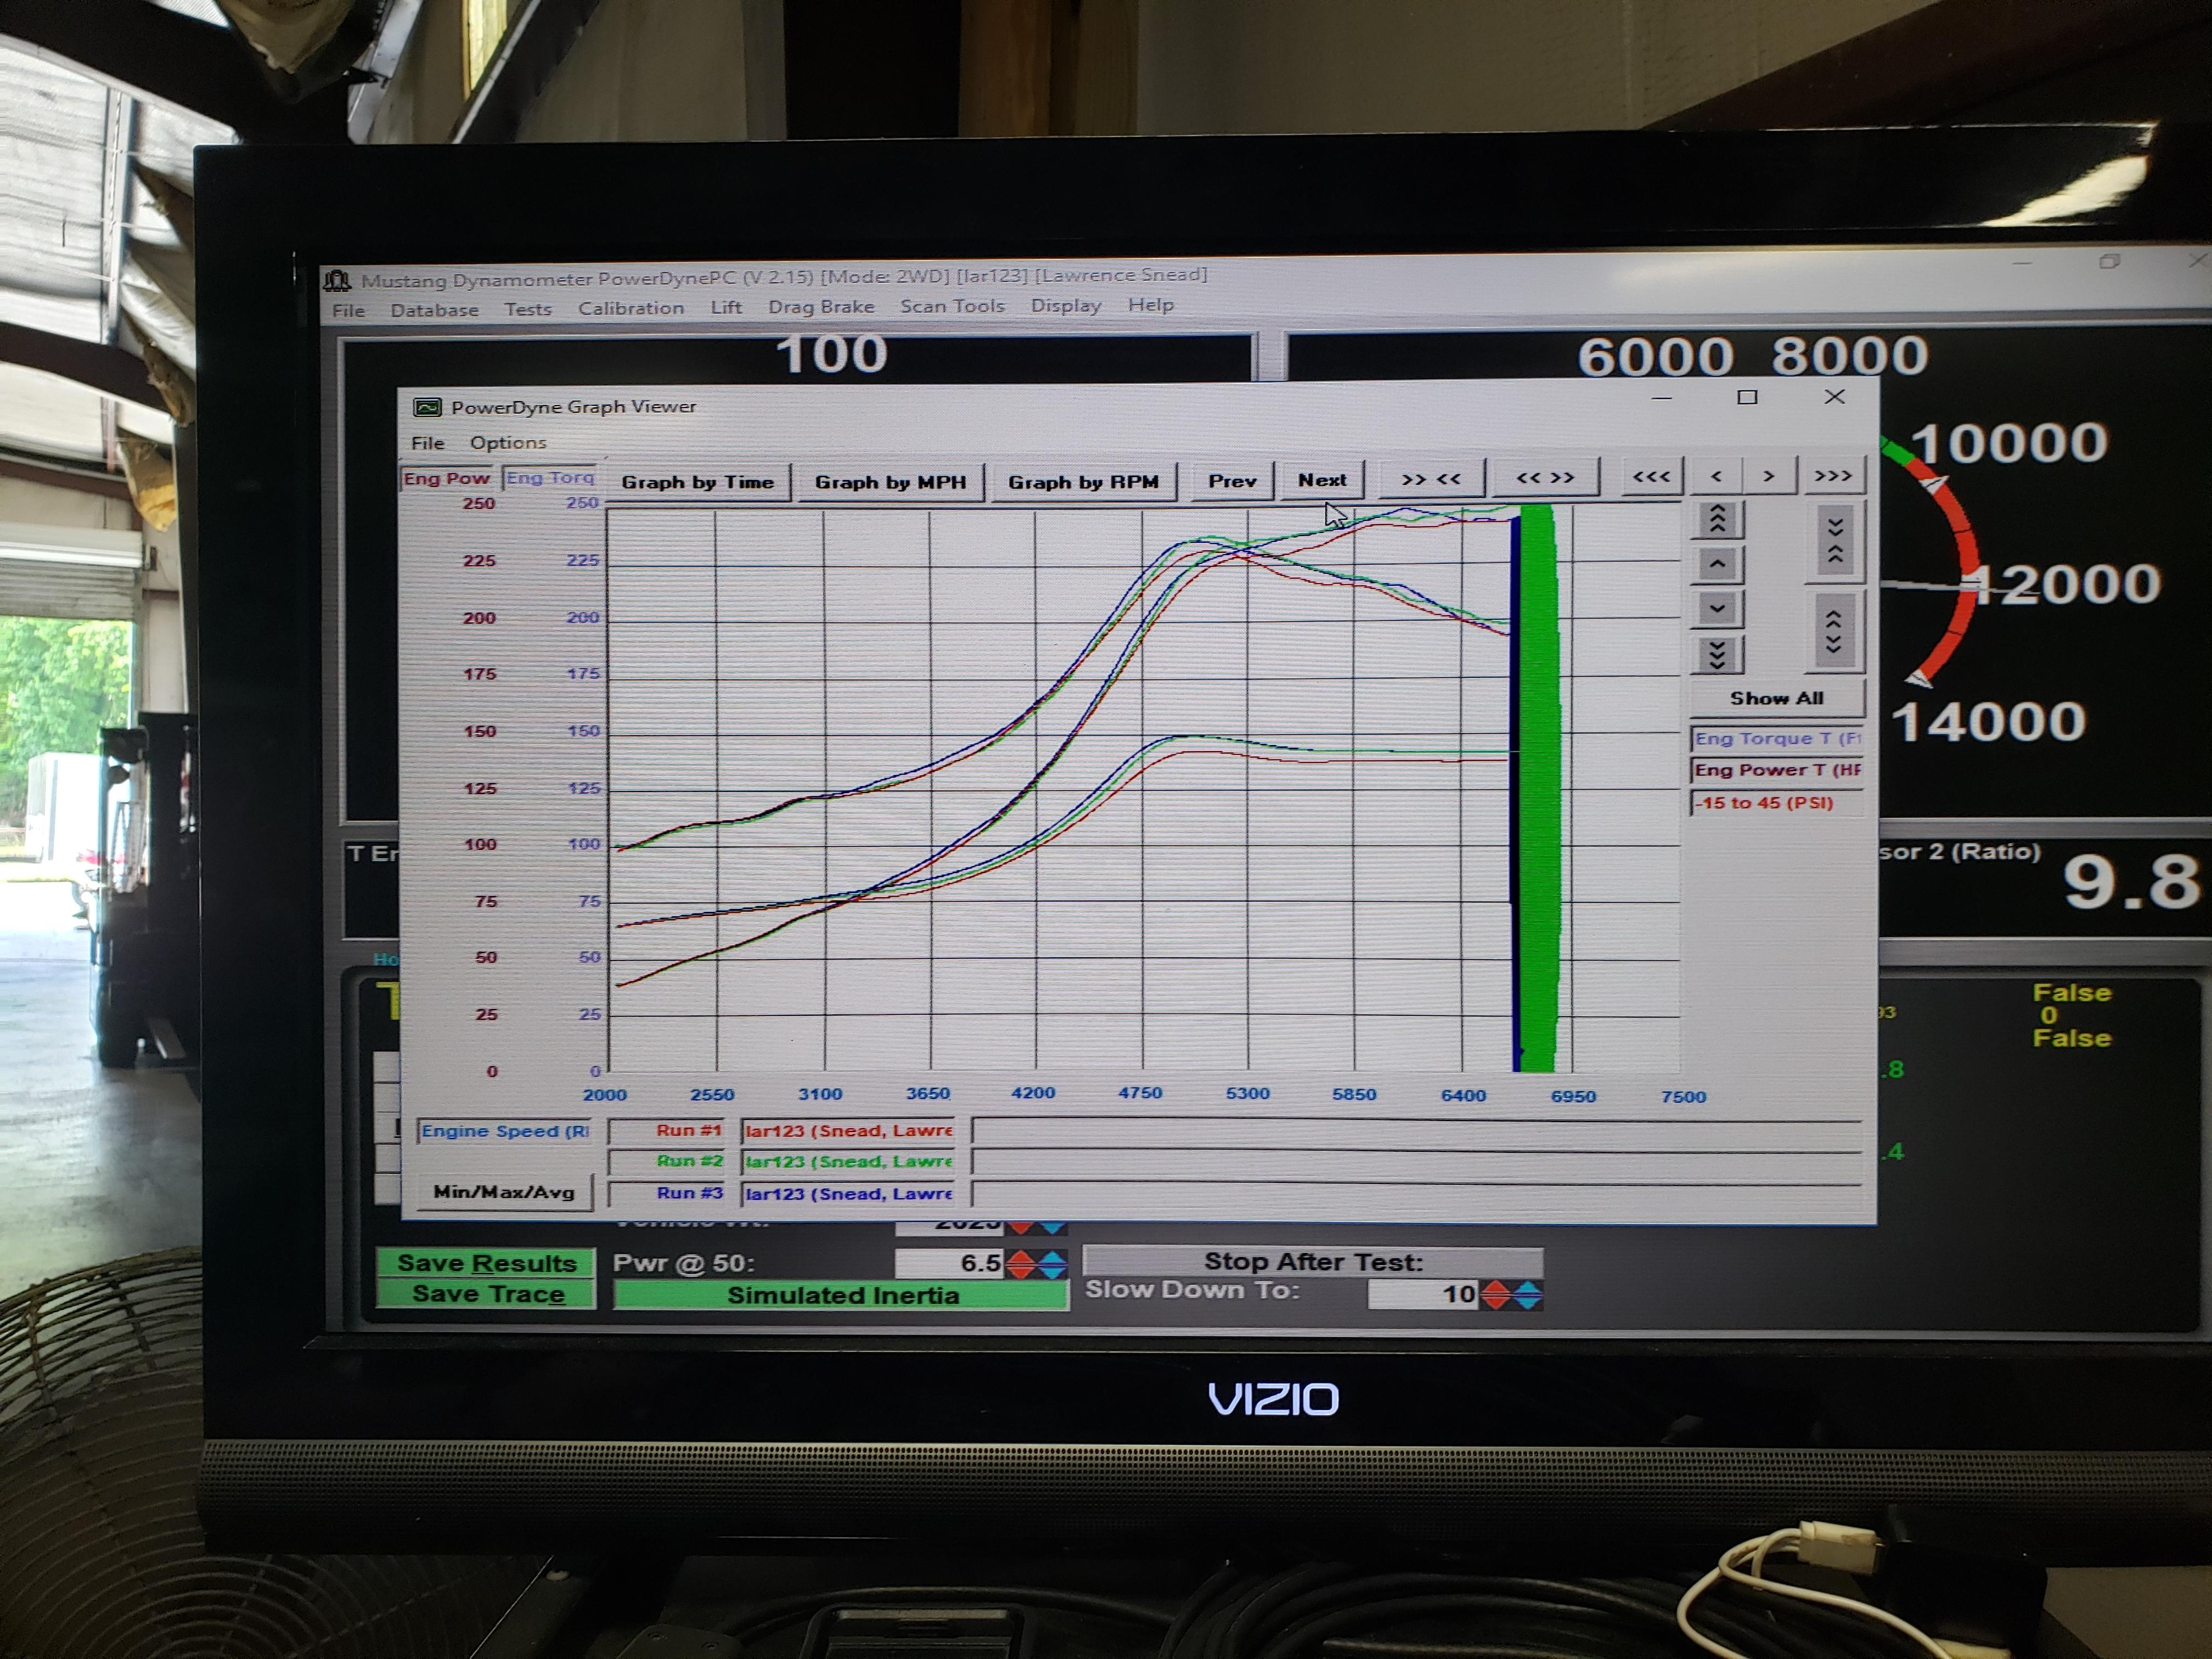Click the vertical compress chevrons button
Viewport: 2212px width, 1659px height.
point(1835,542)
